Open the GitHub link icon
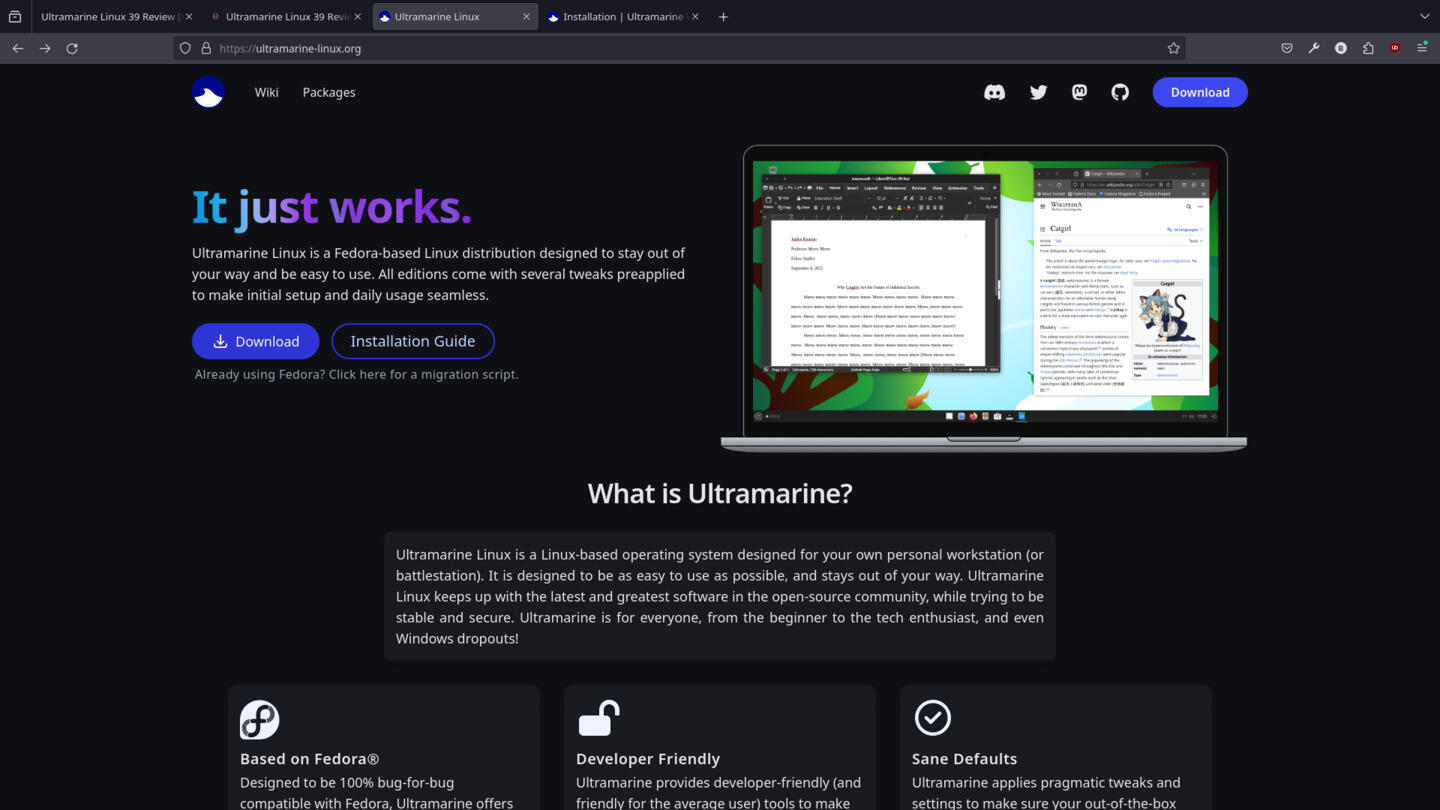The image size is (1440, 810). (x=1120, y=92)
